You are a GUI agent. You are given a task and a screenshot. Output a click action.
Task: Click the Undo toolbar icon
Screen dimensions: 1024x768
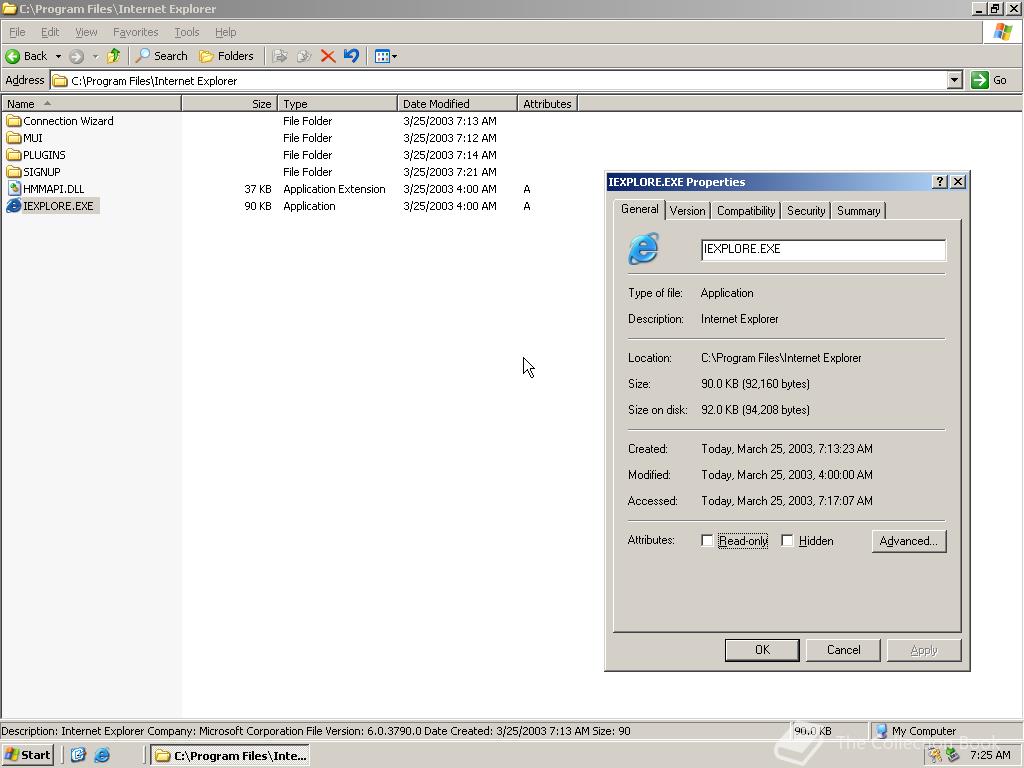[x=351, y=56]
